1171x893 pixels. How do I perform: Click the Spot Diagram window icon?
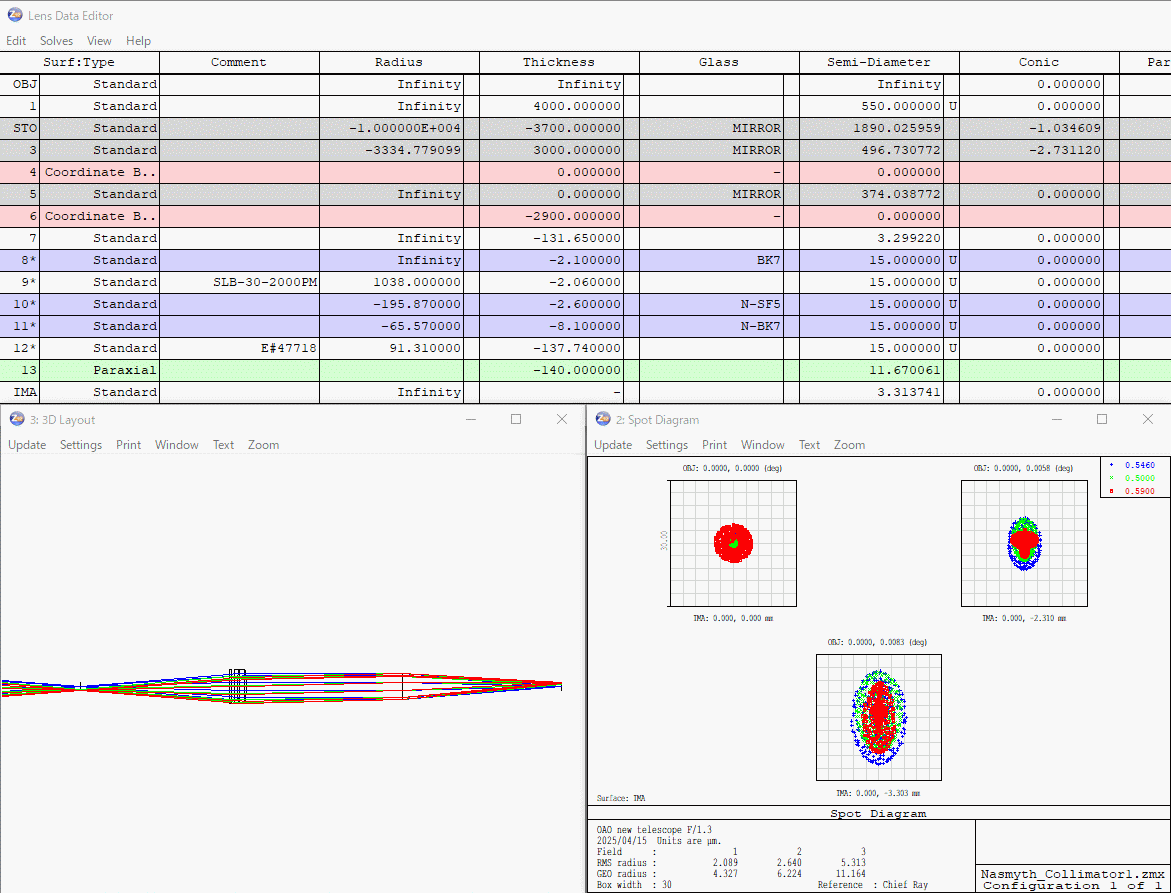click(x=603, y=420)
